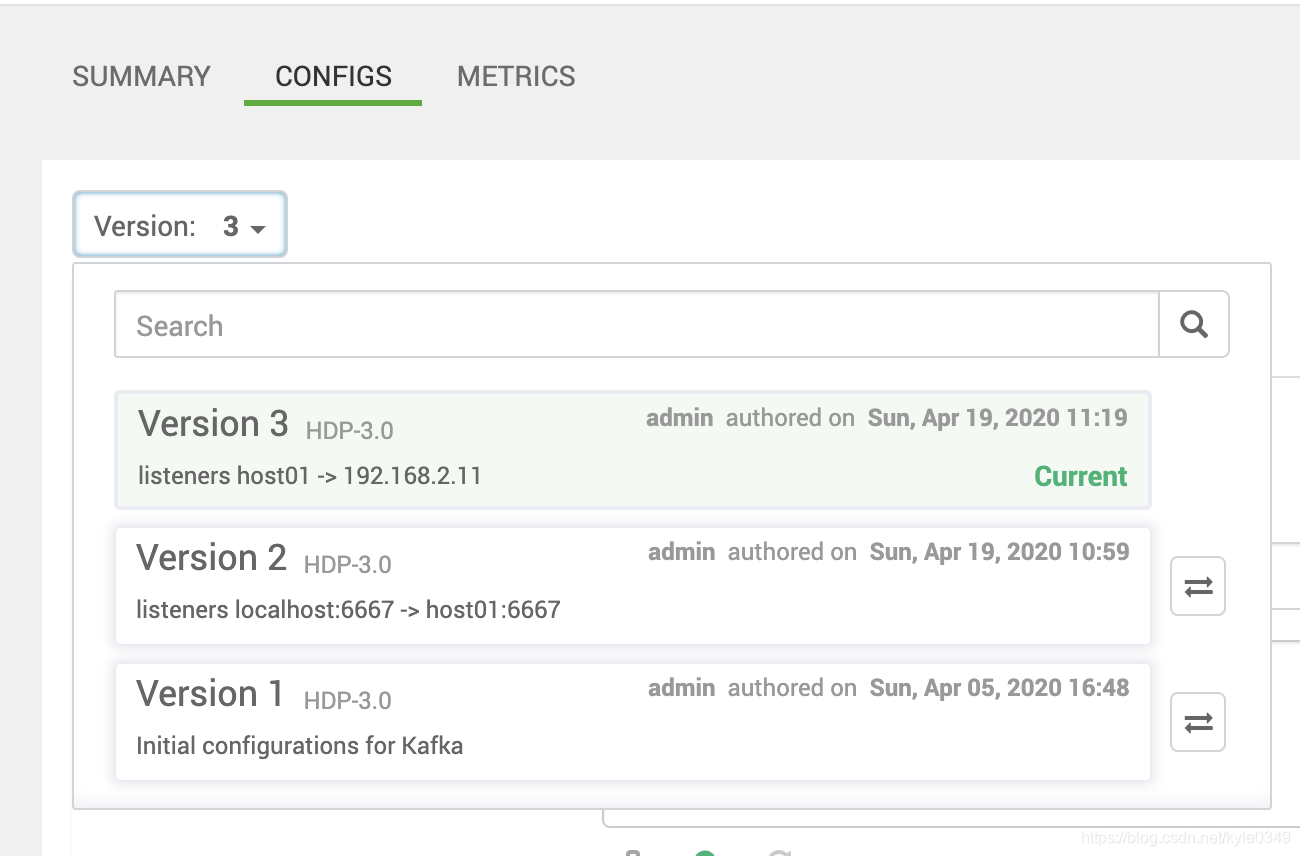Collapse the Version 3 dropdown
Screen dimensions: 1300x856
click(x=180, y=225)
